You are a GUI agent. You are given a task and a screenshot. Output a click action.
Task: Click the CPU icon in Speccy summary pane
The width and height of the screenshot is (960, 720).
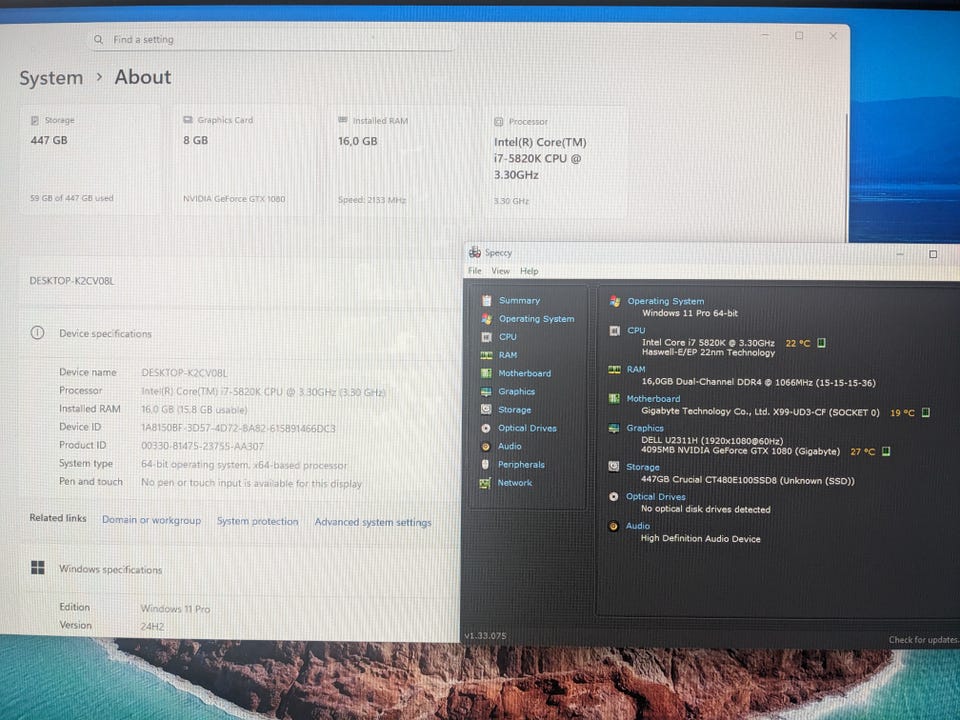pos(615,331)
